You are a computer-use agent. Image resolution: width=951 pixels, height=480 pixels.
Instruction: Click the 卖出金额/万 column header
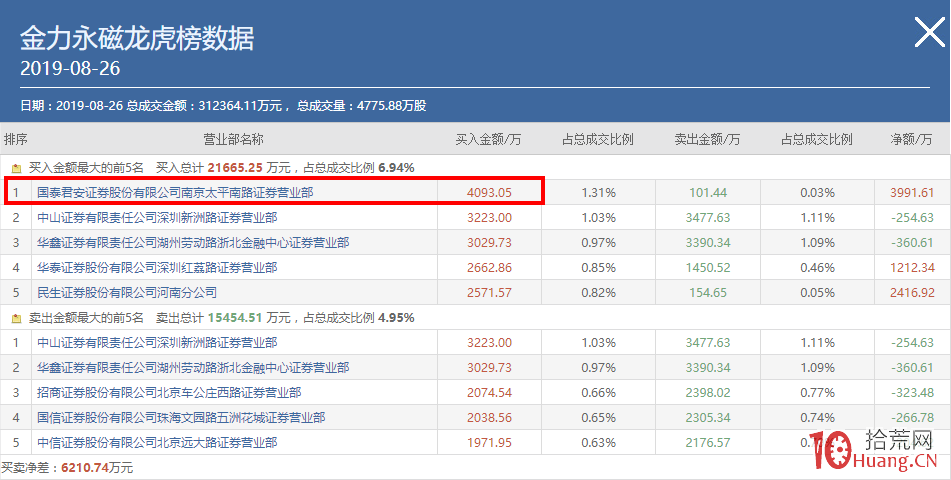click(x=707, y=139)
